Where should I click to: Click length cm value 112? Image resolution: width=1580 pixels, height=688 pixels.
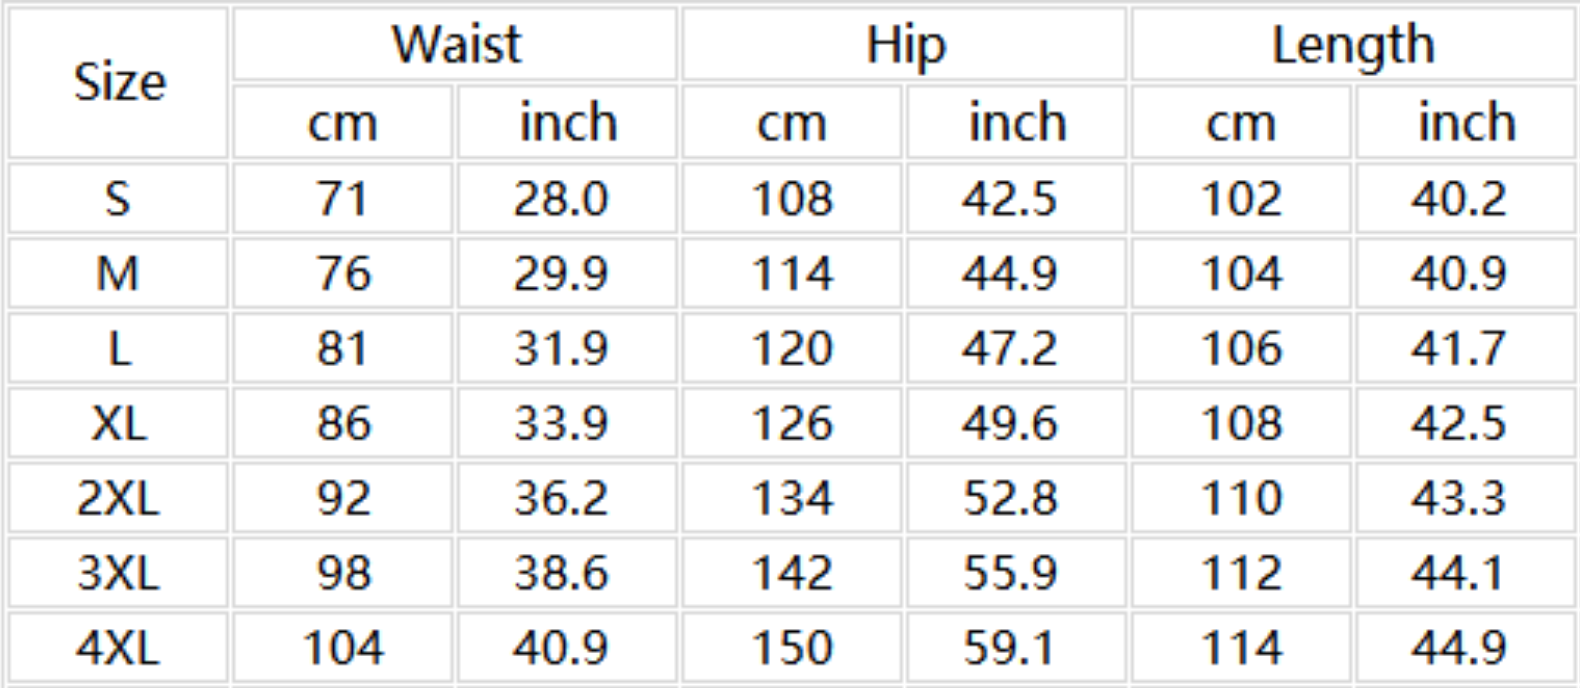[x=1241, y=573]
